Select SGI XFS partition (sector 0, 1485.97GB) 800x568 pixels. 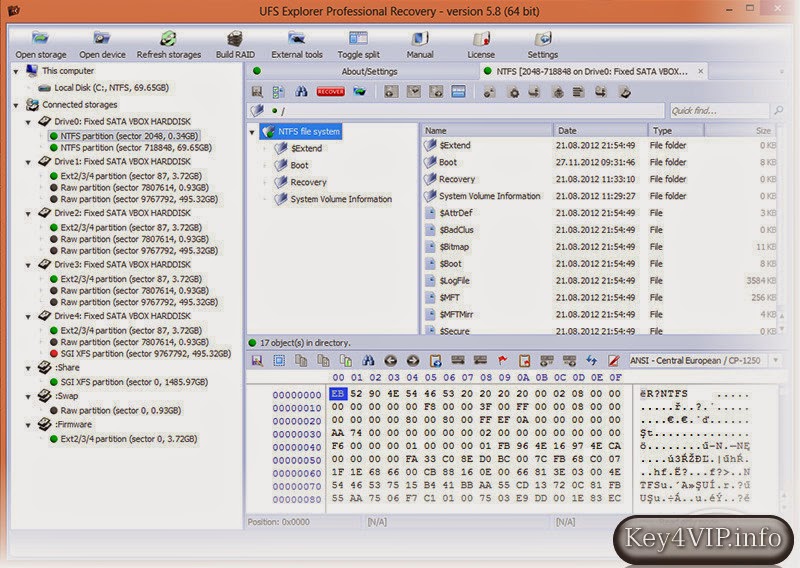point(134,382)
